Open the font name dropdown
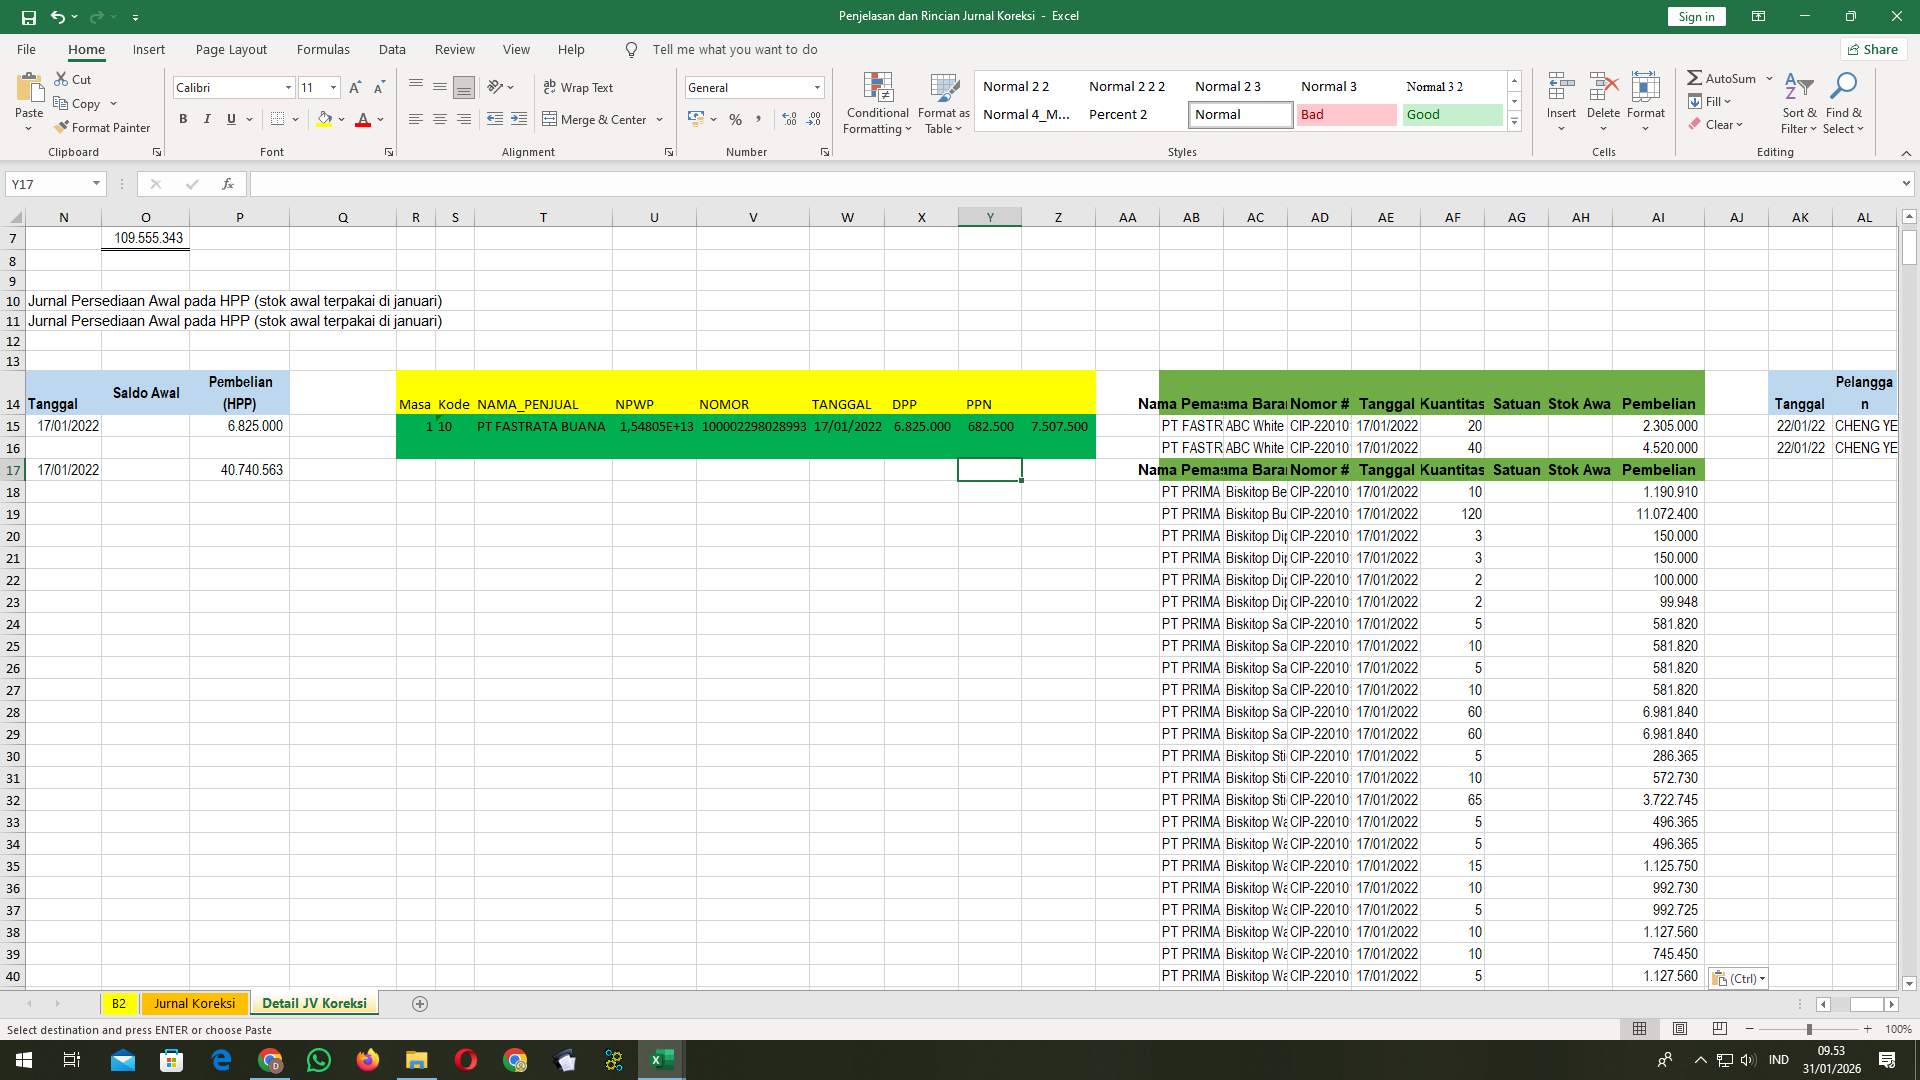The image size is (1920, 1080). click(288, 87)
